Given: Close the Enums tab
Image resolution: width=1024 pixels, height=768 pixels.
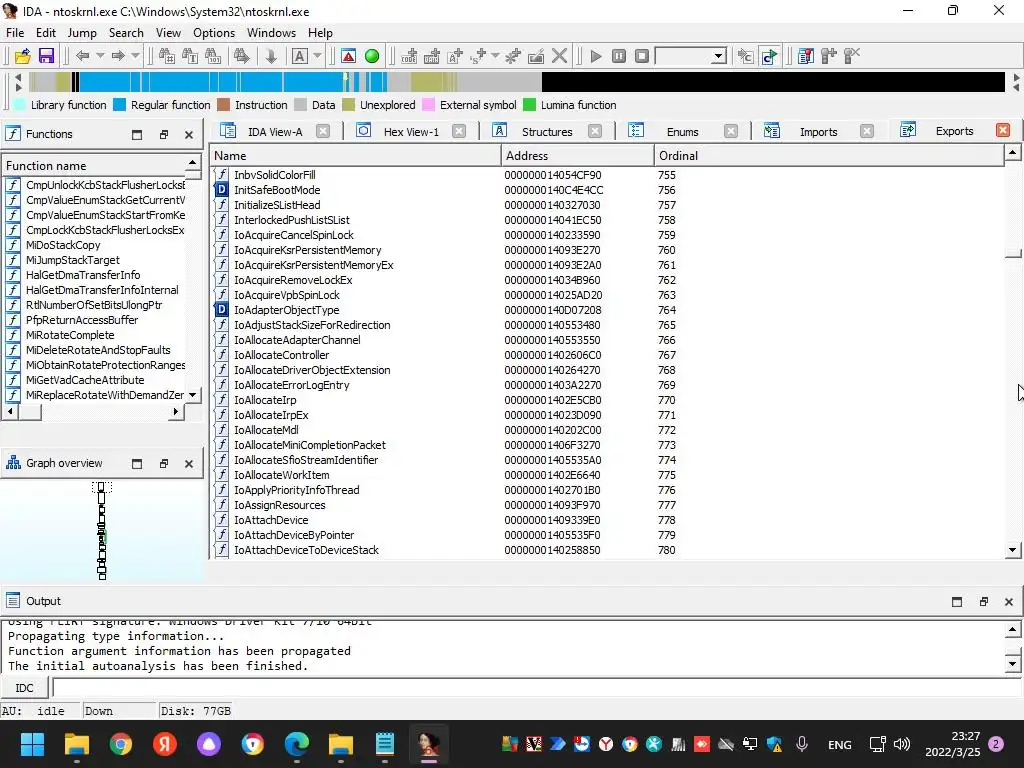Looking at the screenshot, I should (731, 131).
